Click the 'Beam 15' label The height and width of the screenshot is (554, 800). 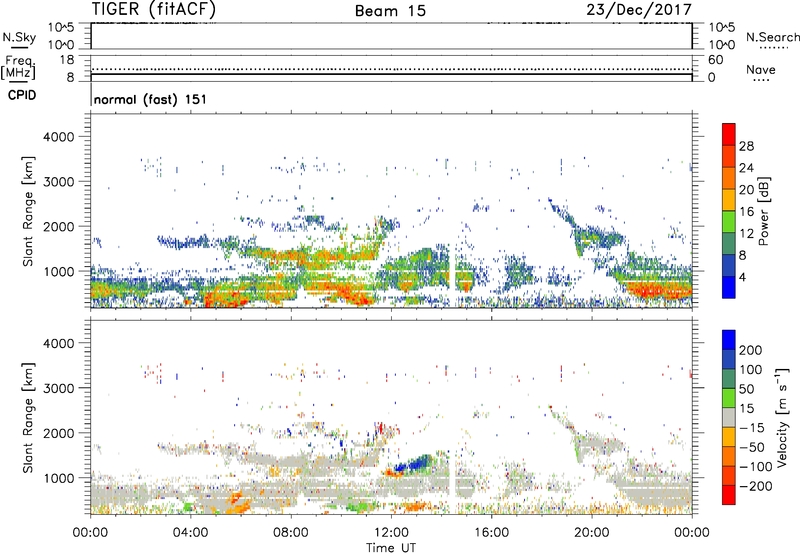(390, 11)
